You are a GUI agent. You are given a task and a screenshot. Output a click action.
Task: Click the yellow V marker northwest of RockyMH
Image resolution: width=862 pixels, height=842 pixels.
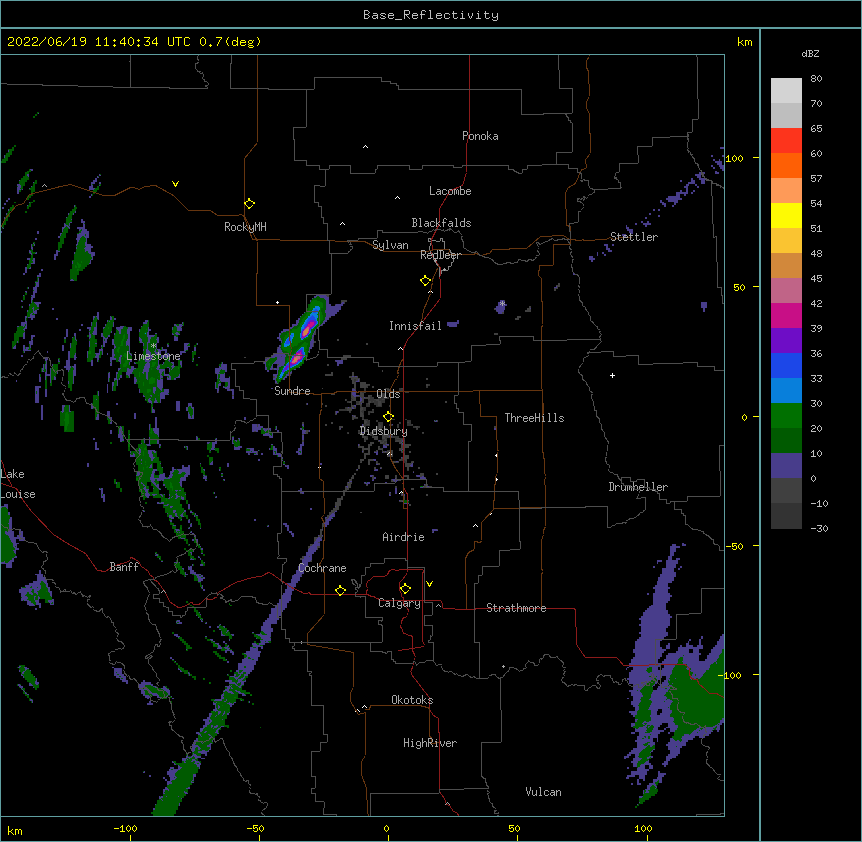(x=175, y=184)
